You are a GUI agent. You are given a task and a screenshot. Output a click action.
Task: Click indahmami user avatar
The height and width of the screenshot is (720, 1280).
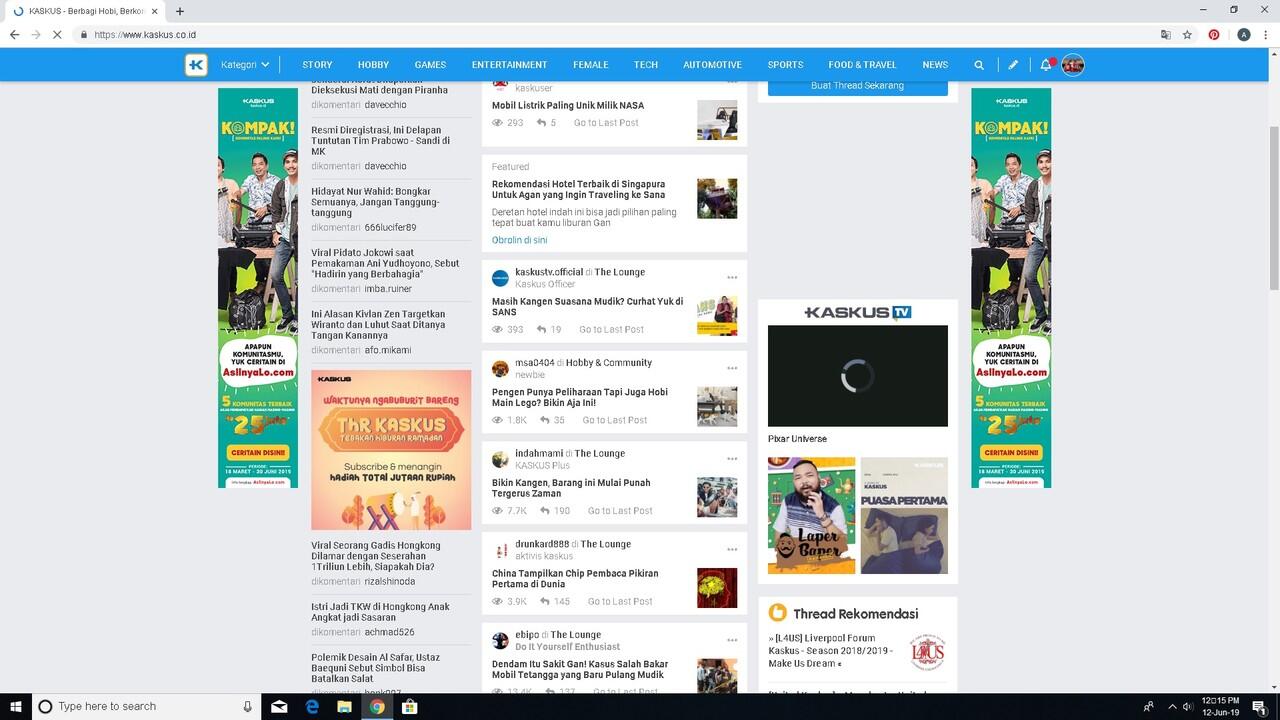pos(500,460)
